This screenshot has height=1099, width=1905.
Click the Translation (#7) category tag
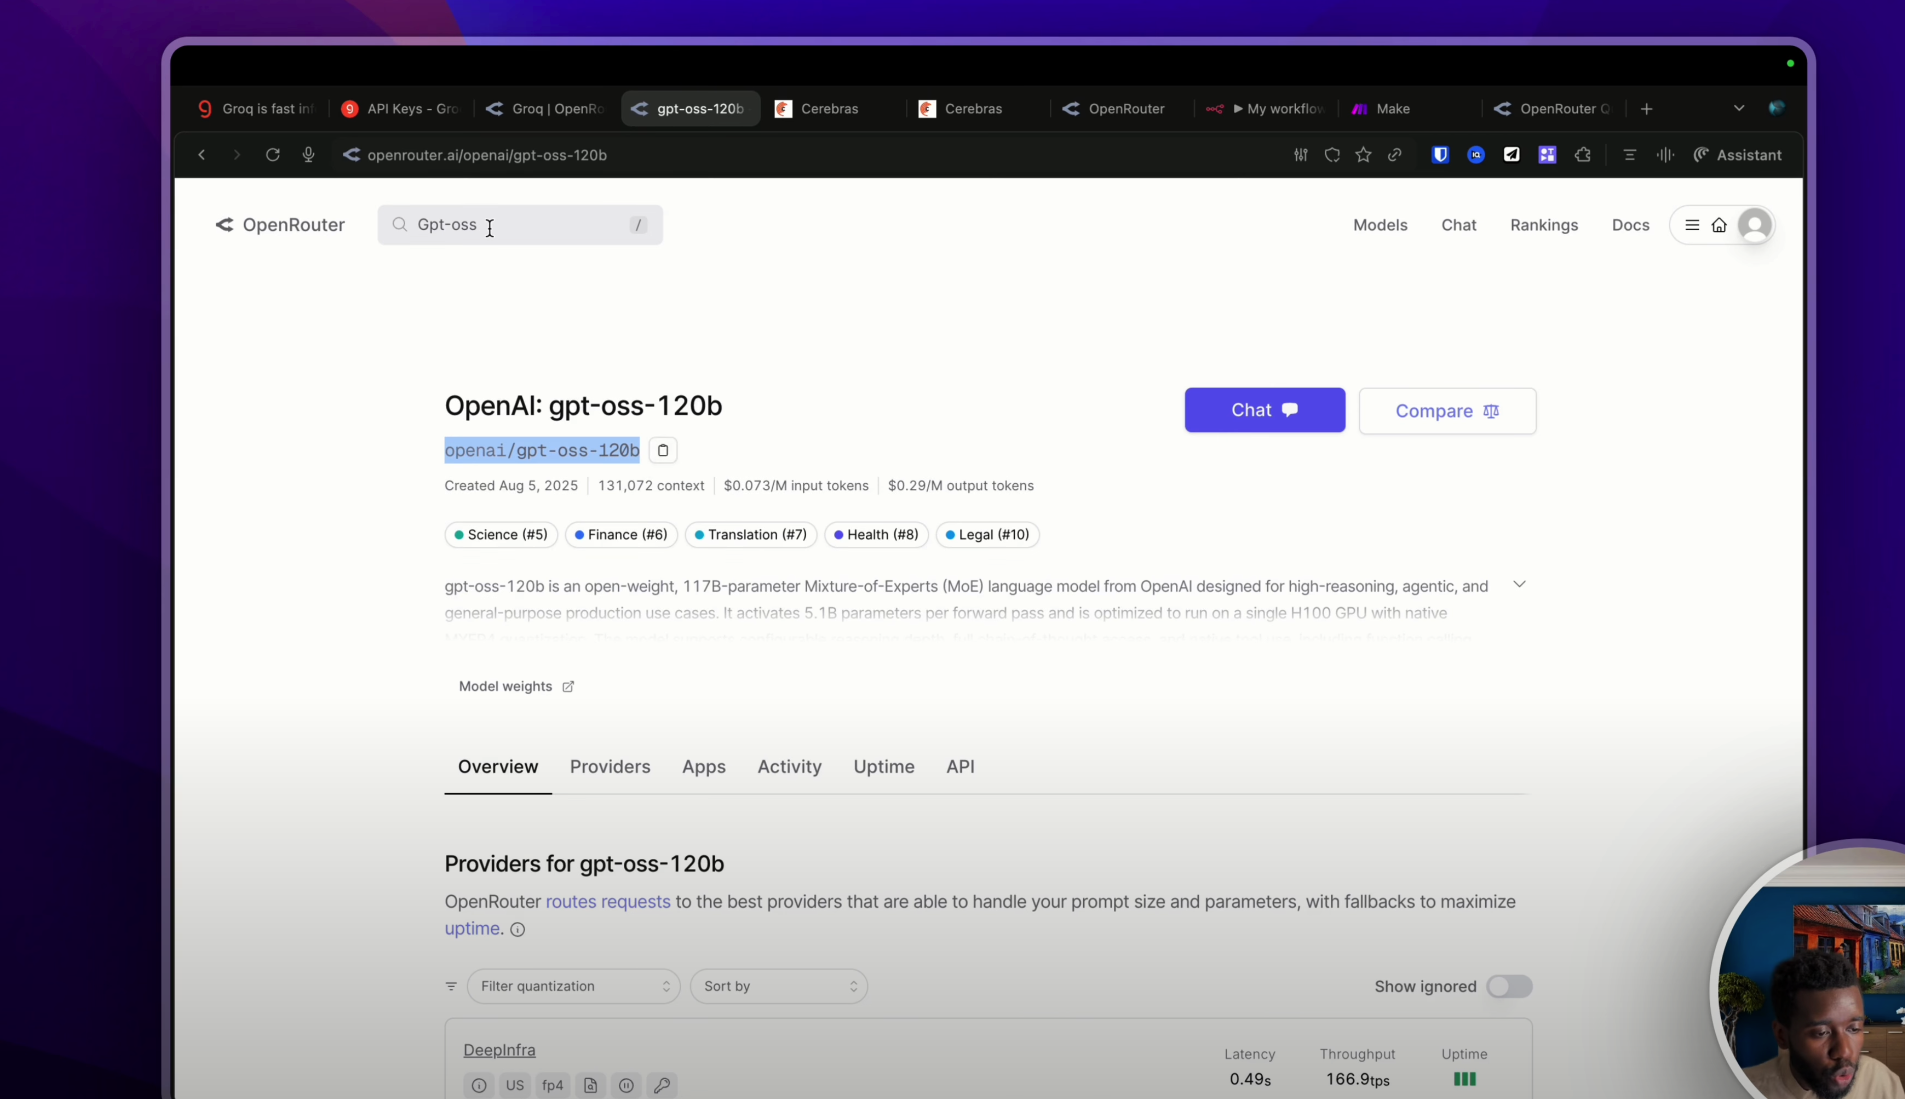pos(751,535)
